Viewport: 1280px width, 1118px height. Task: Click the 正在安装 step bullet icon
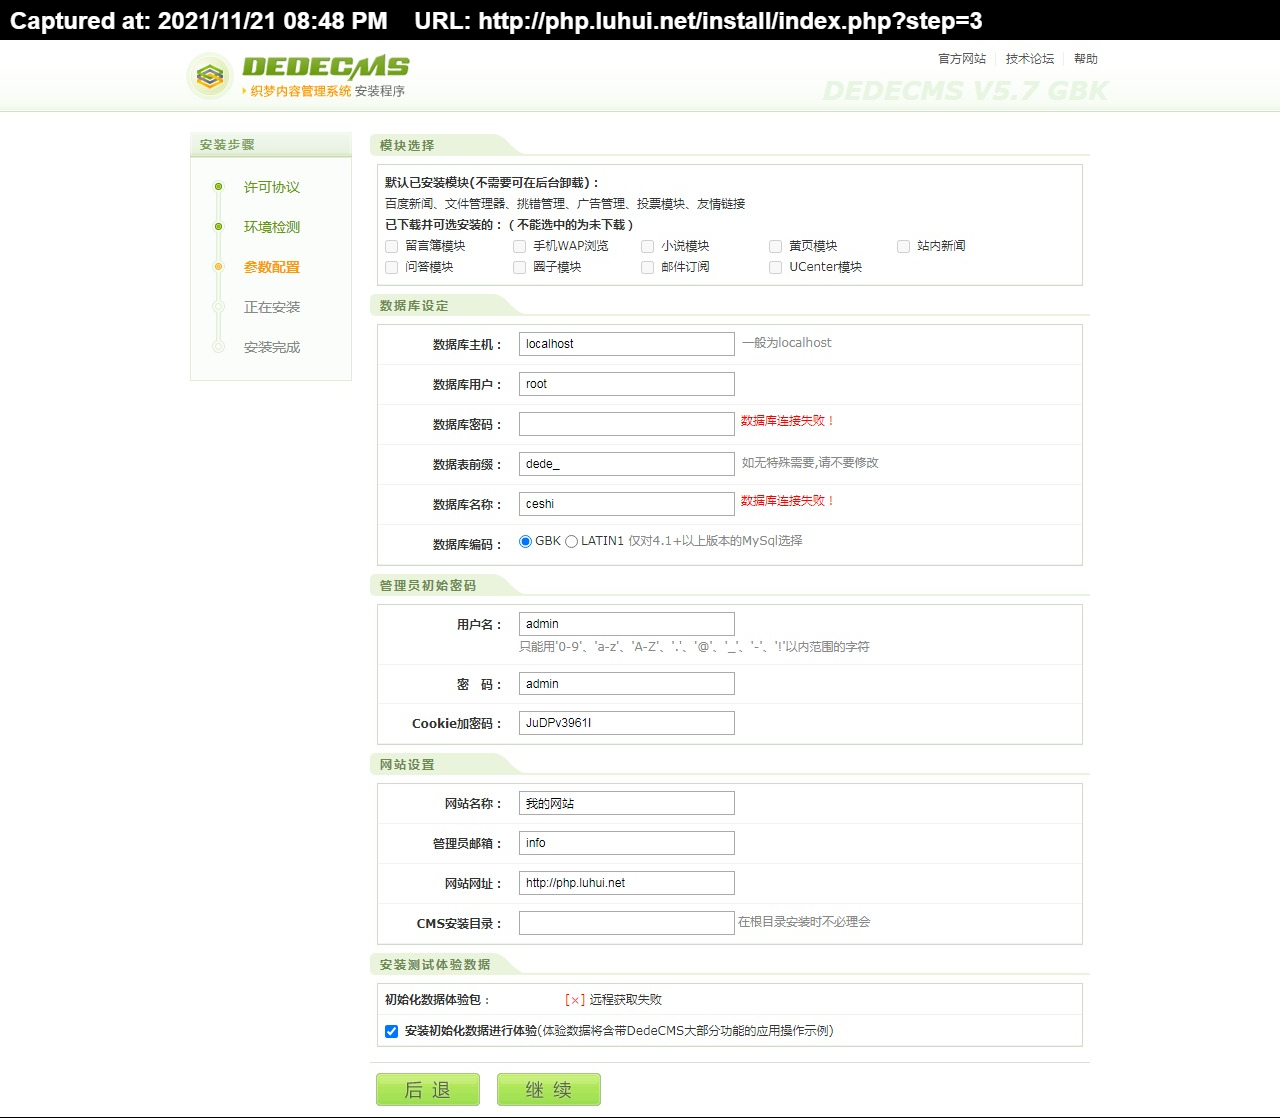(218, 306)
